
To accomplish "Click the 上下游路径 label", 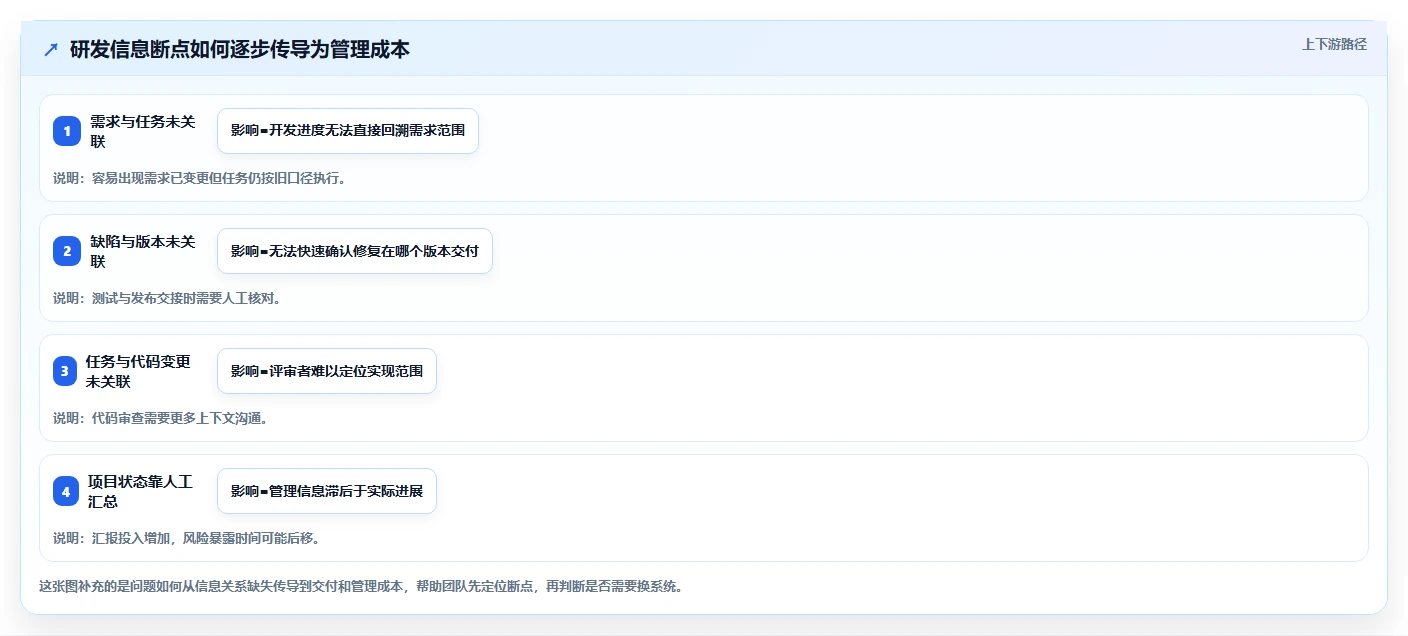I will tap(1334, 44).
